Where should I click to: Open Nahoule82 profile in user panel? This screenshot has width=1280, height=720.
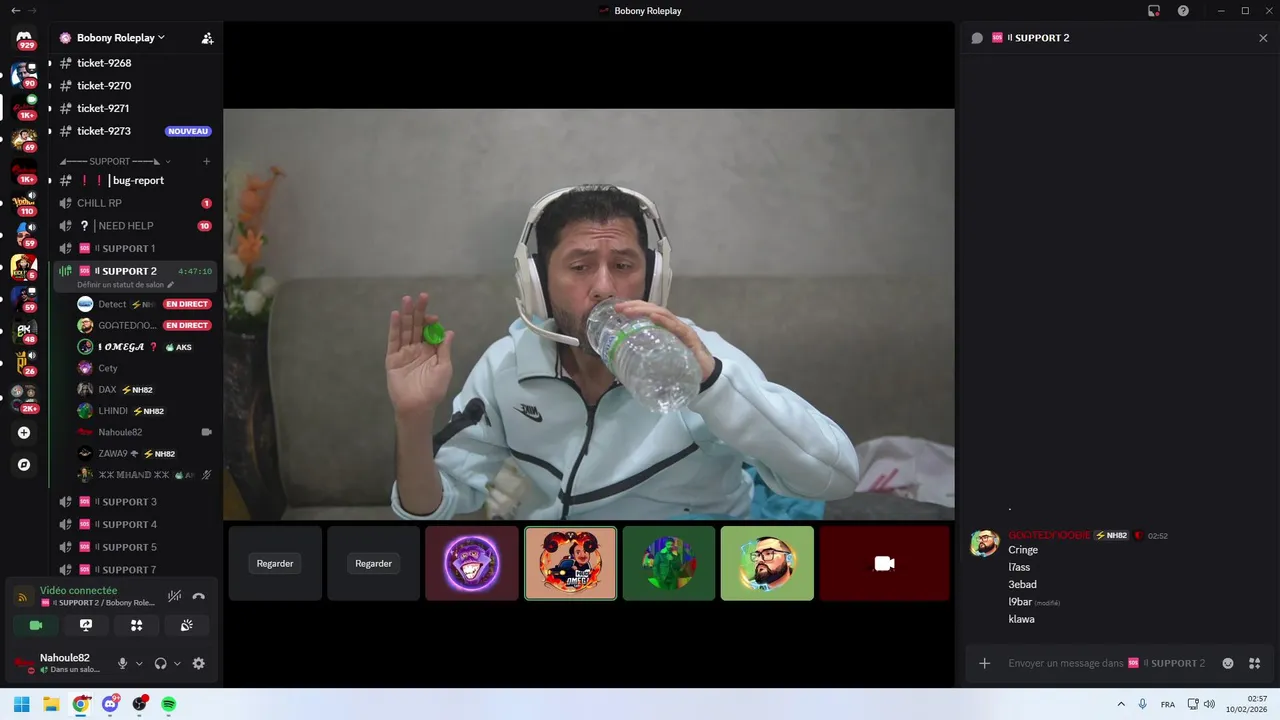point(59,663)
